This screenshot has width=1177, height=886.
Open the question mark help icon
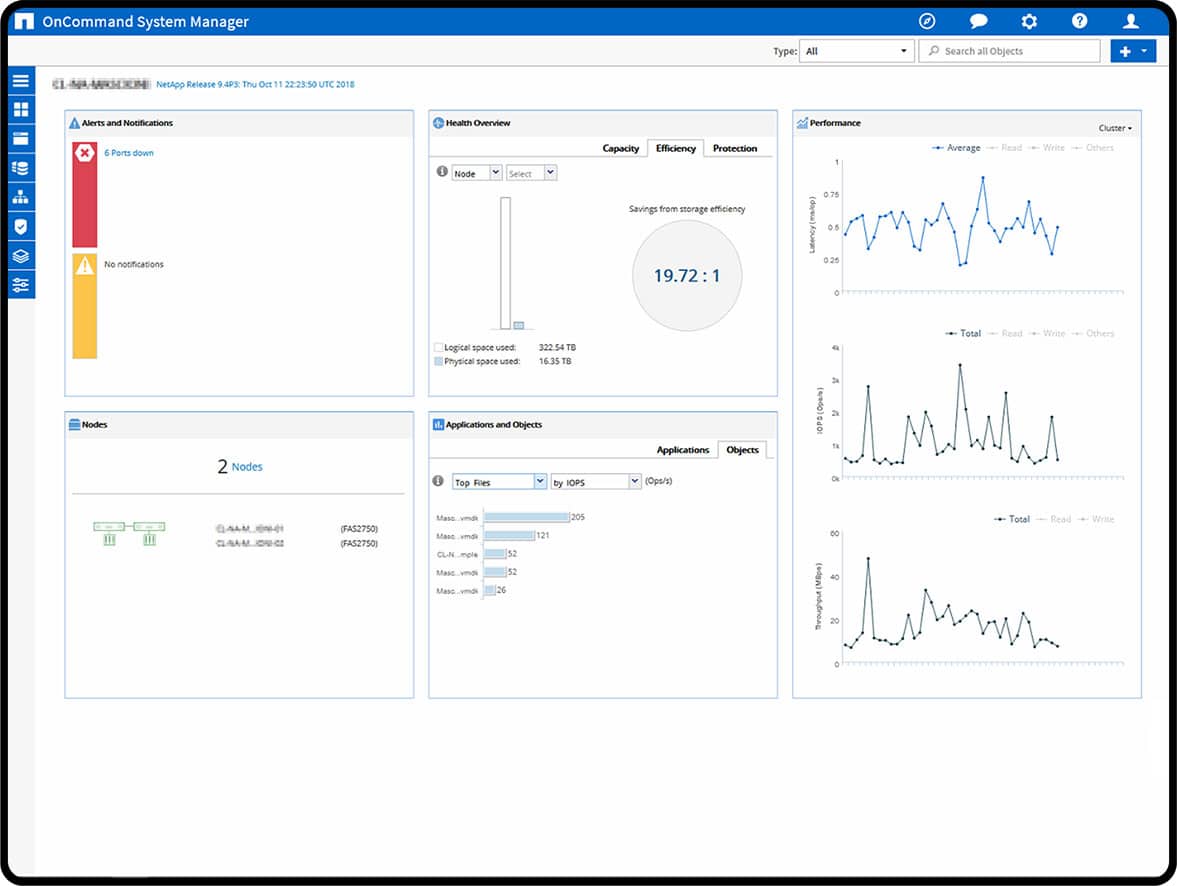(1079, 21)
